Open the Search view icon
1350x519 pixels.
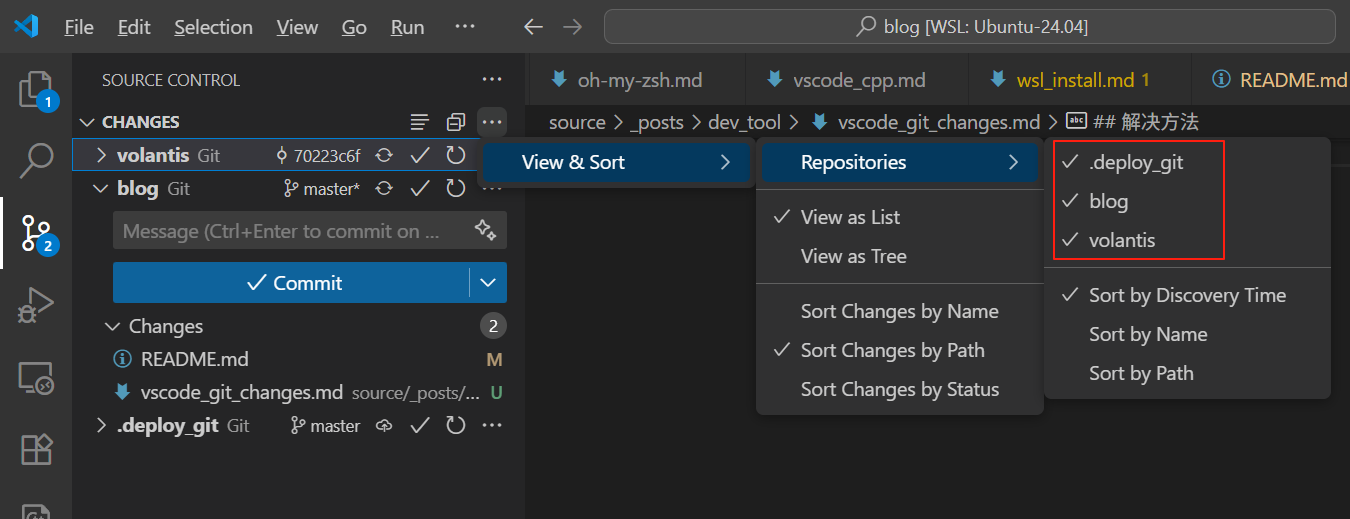36,158
